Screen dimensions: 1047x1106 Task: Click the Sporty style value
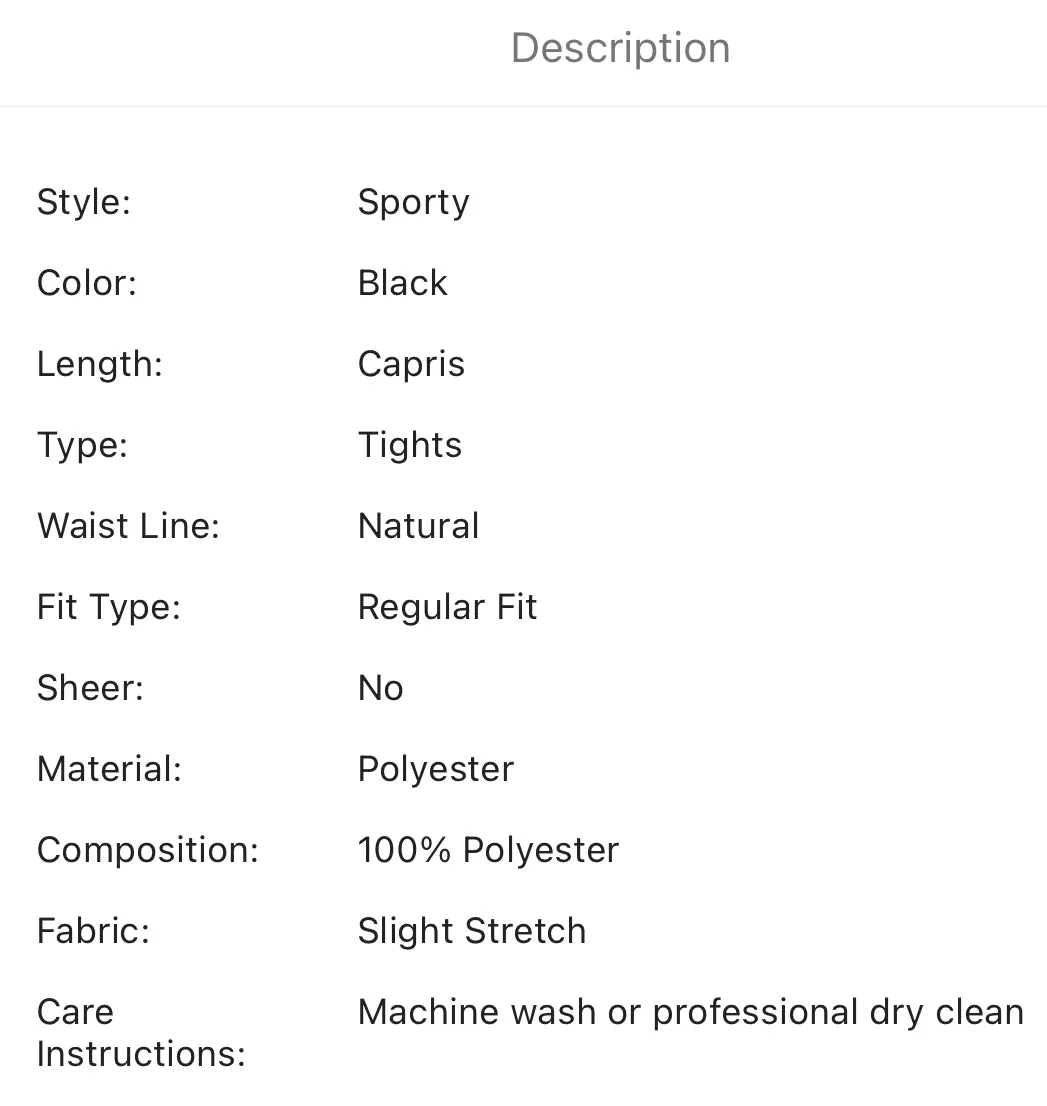[x=413, y=202]
